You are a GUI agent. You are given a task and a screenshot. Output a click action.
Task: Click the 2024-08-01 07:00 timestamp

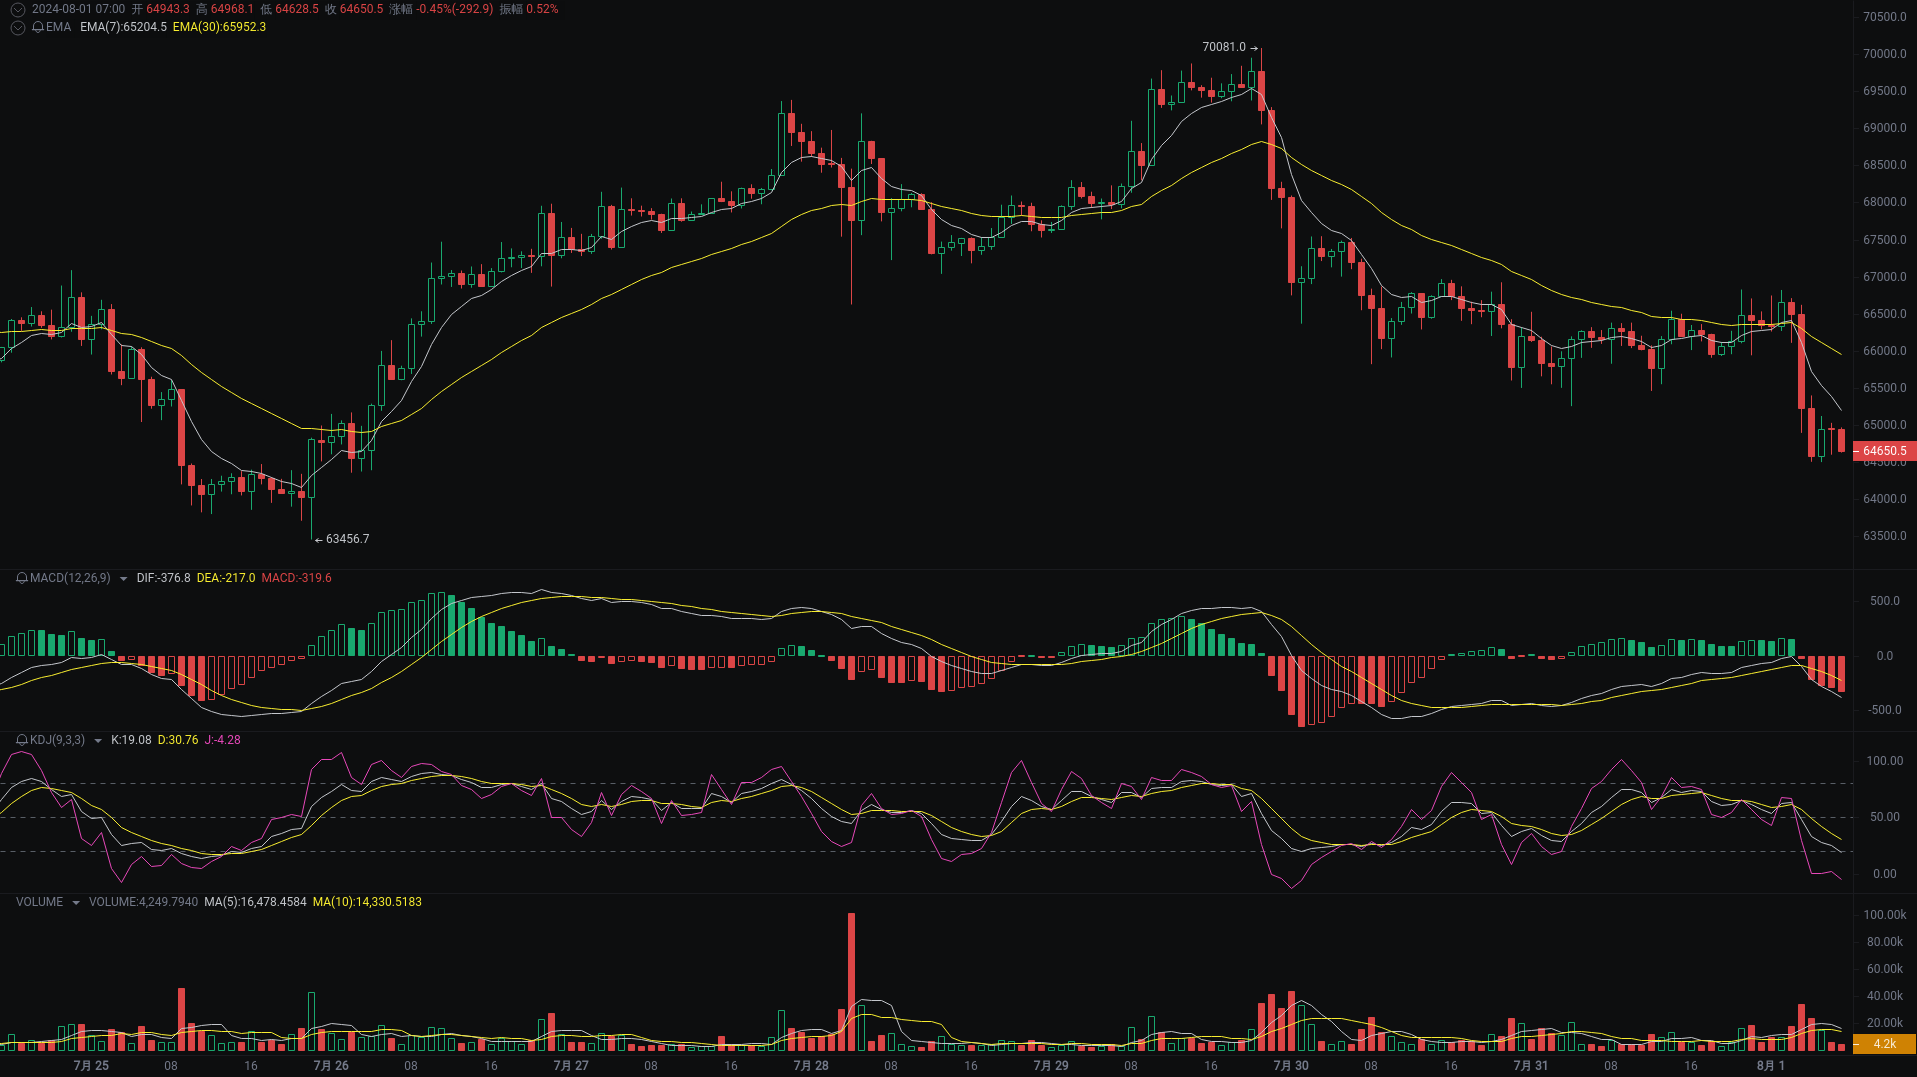click(78, 9)
